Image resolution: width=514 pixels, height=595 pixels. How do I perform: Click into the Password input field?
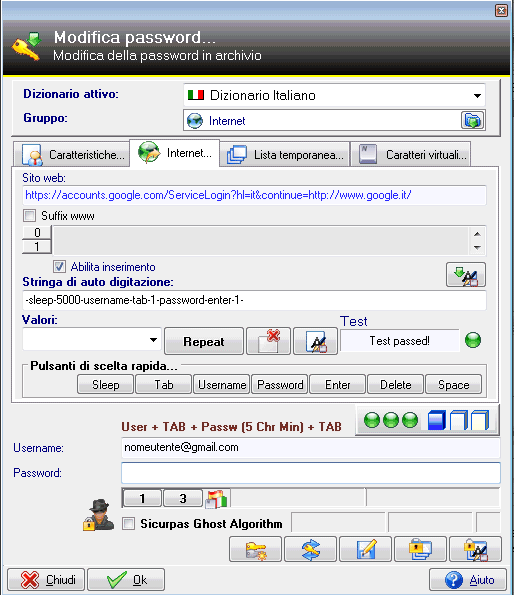point(311,473)
